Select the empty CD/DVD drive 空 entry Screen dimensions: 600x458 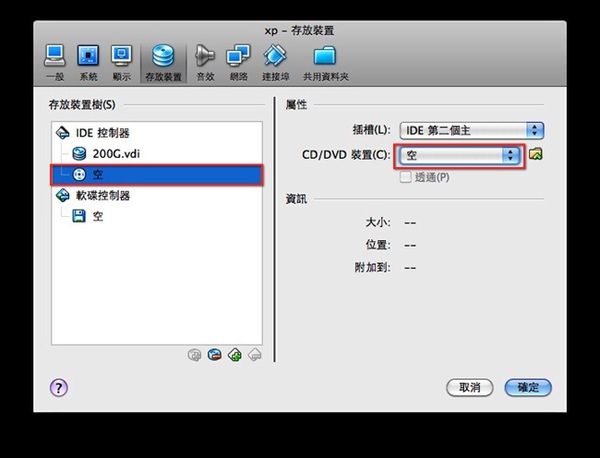(x=157, y=175)
